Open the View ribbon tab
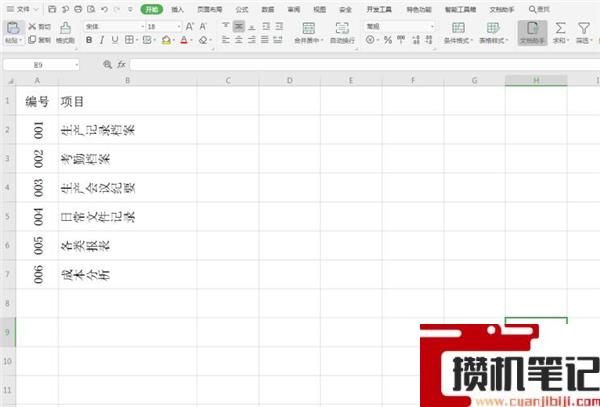 pyautogui.click(x=320, y=9)
